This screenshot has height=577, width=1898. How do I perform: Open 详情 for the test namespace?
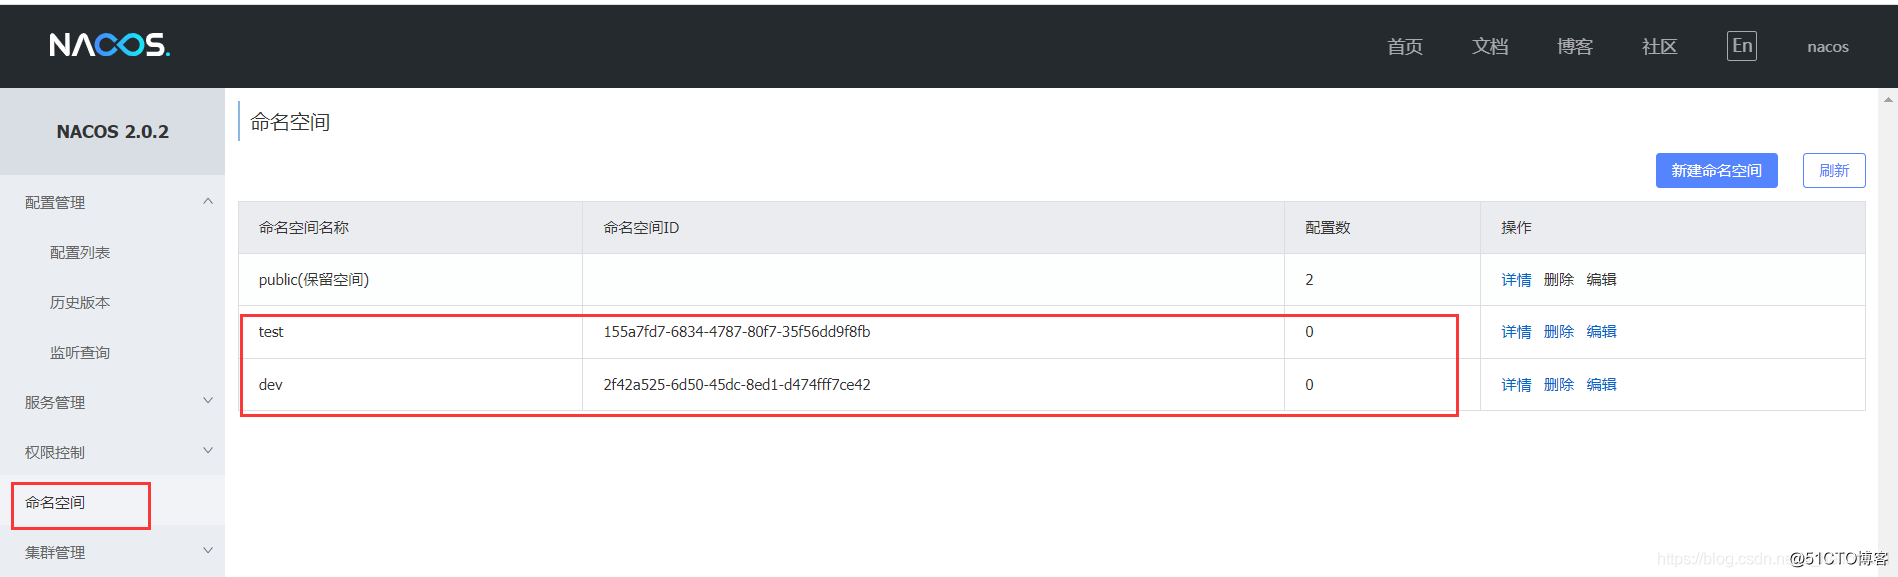coord(1516,332)
